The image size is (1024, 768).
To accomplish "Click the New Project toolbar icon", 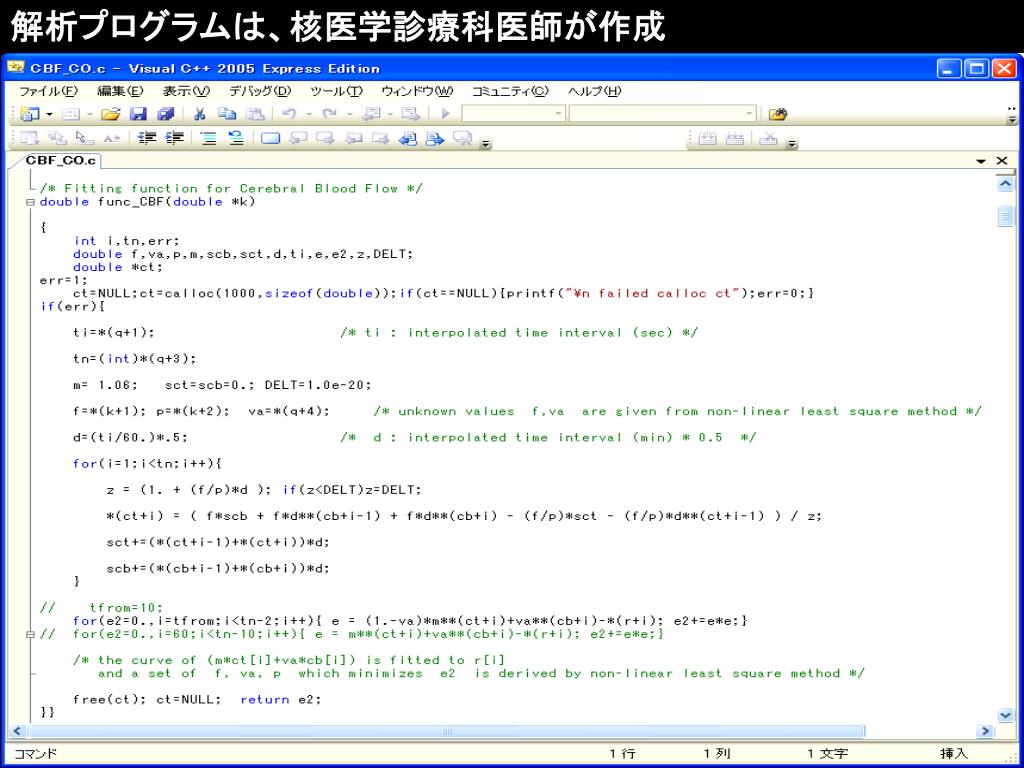I will pos(29,114).
